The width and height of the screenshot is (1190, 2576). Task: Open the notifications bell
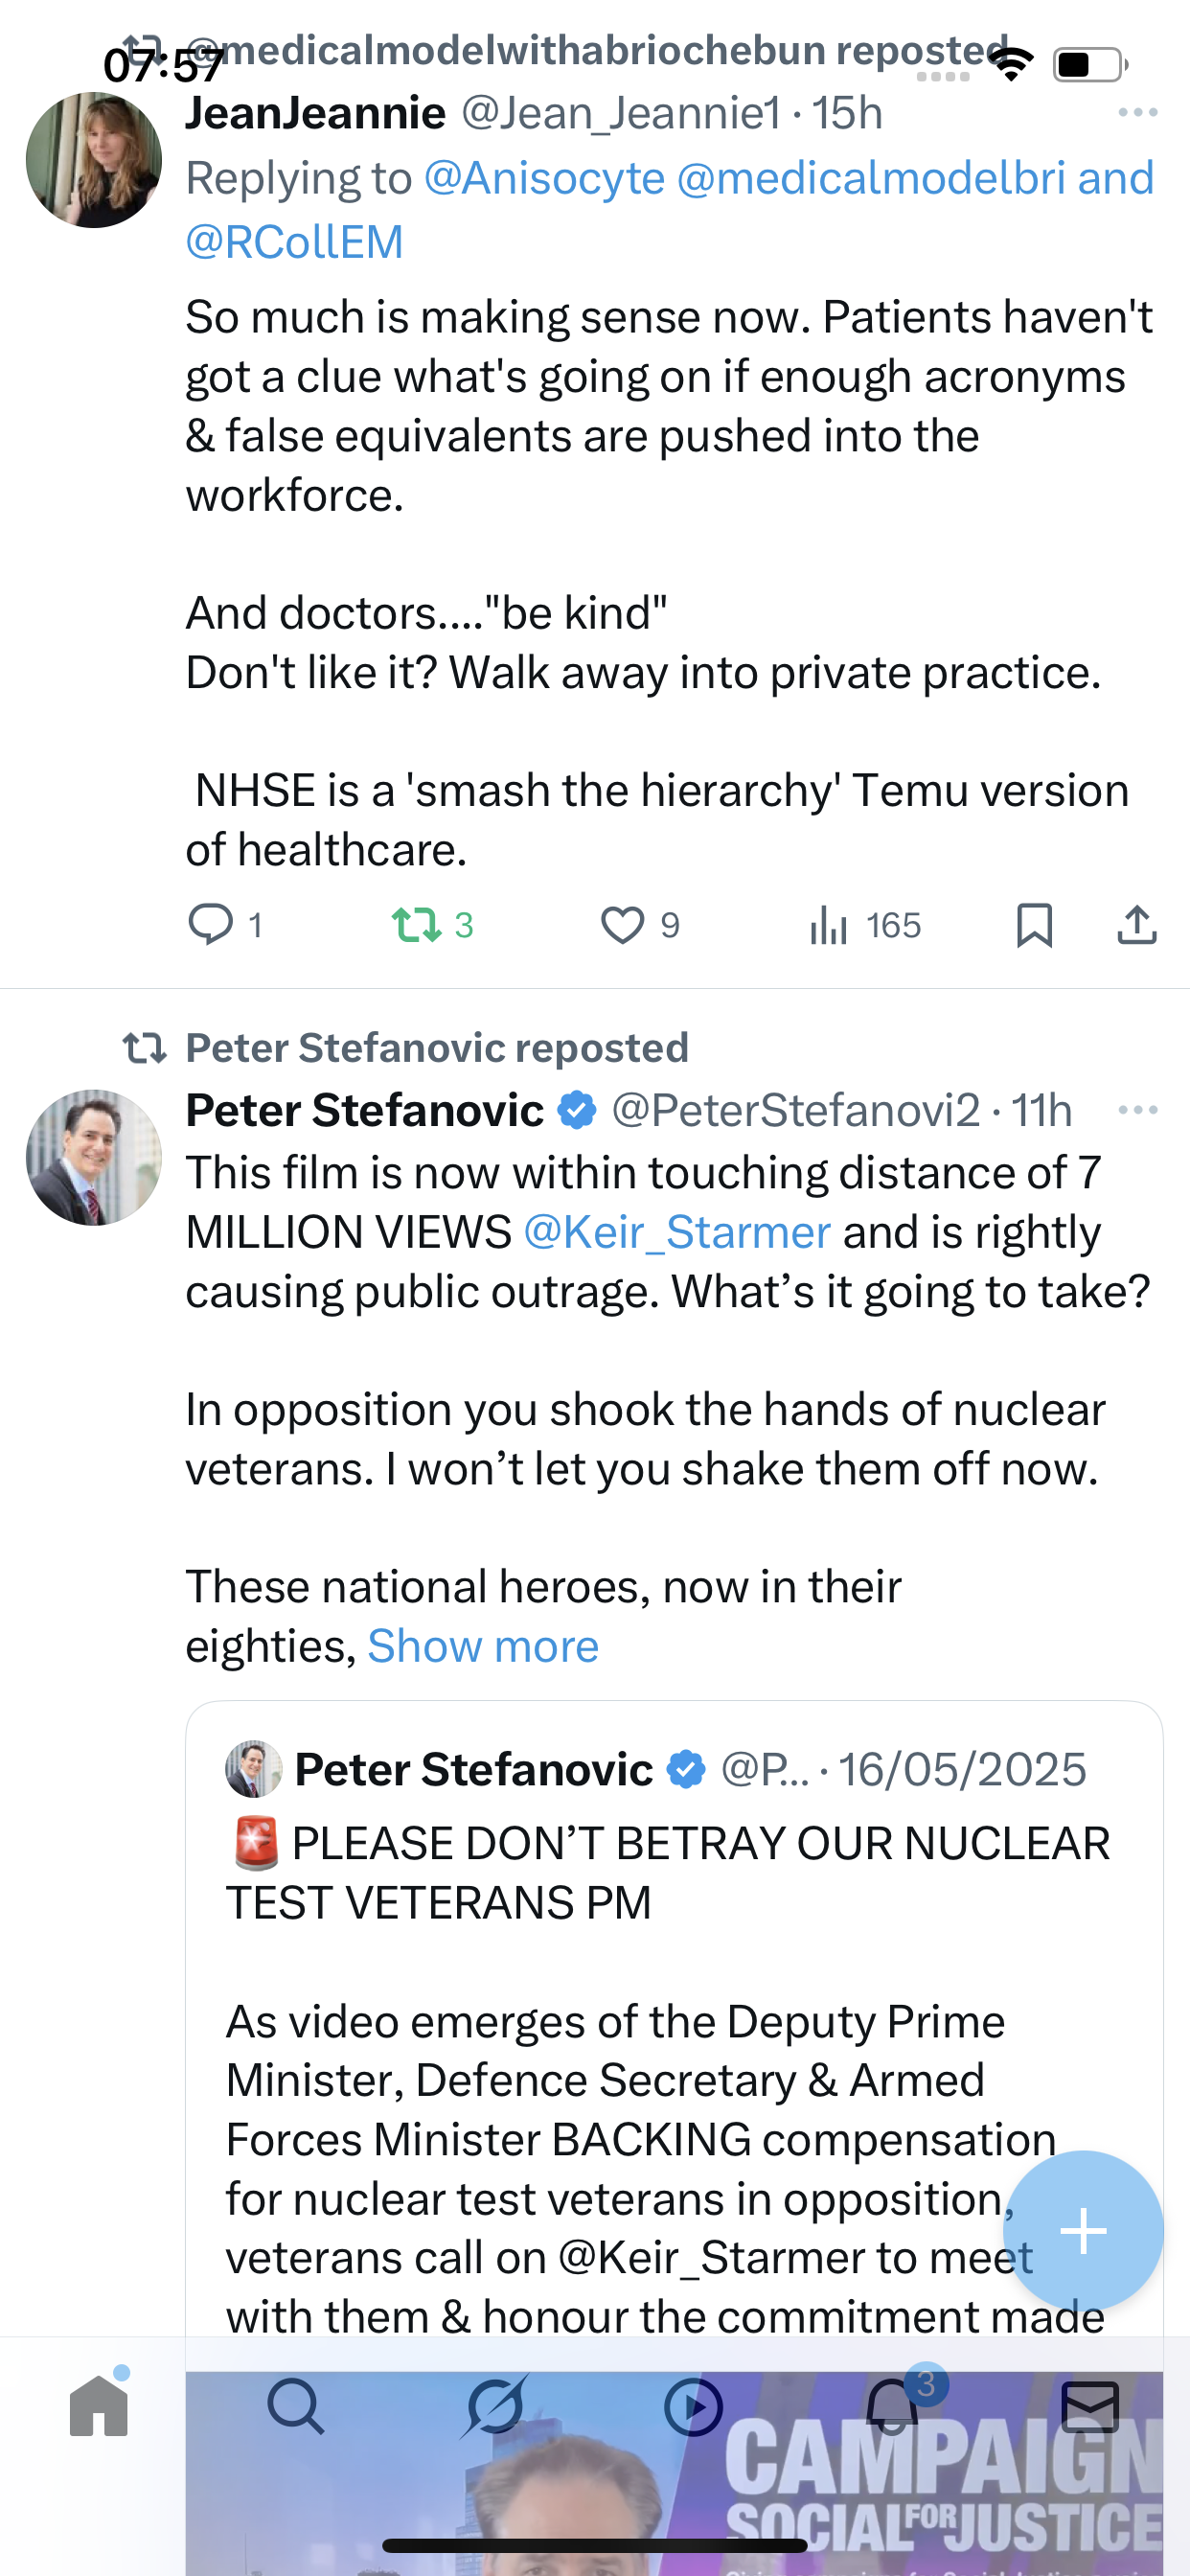[x=892, y=2406]
